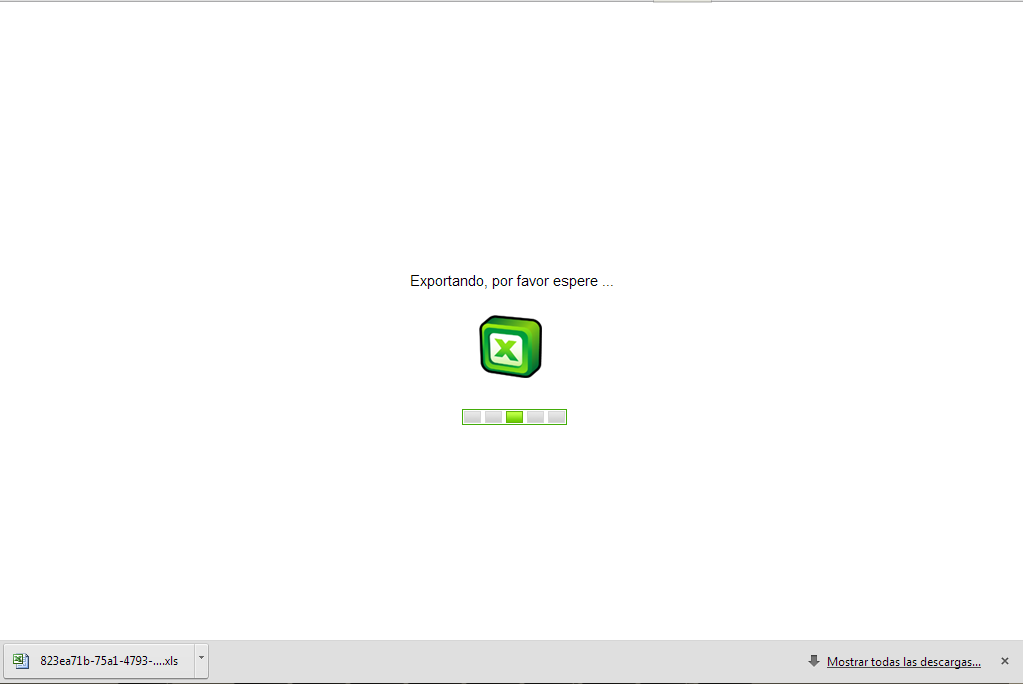Image resolution: width=1023 pixels, height=684 pixels.
Task: Click the download arrow icon beside Mostrar todas
Action: click(814, 661)
